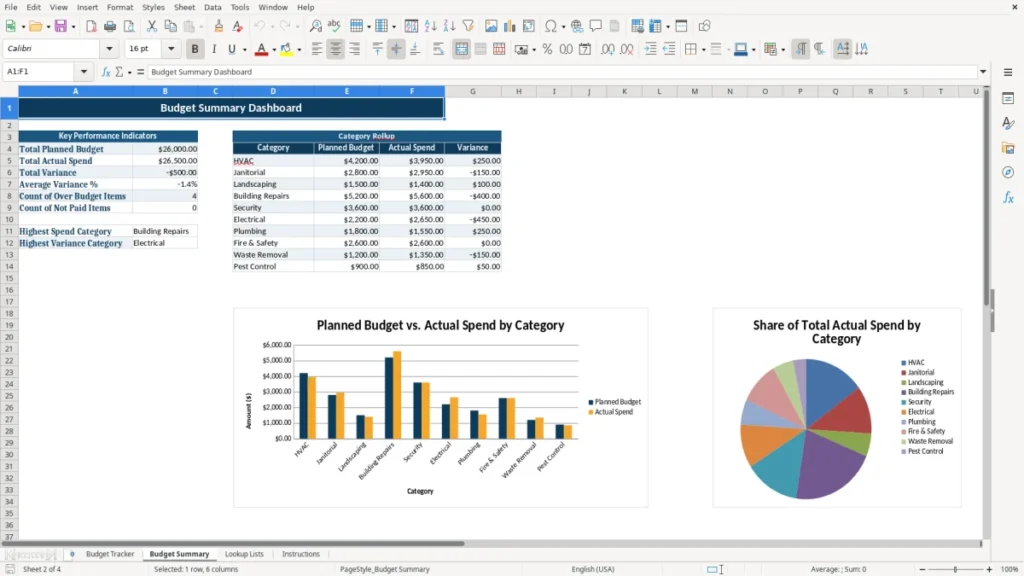Run the spelling check icon

[334, 26]
